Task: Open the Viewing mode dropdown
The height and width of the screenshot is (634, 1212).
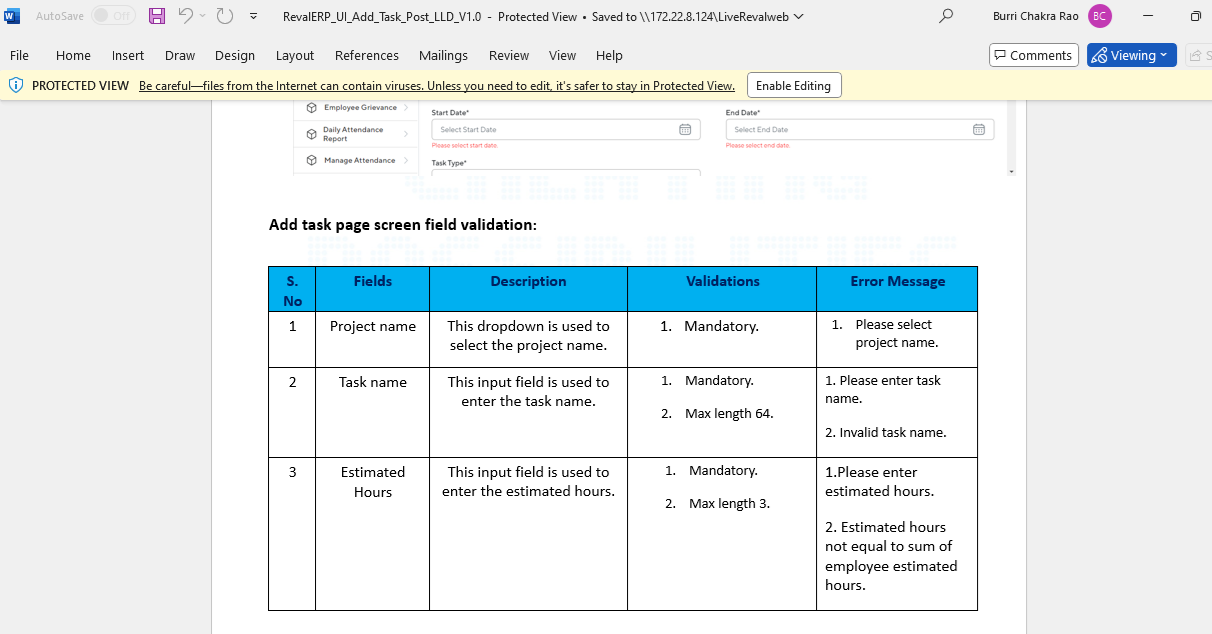Action: 1131,55
